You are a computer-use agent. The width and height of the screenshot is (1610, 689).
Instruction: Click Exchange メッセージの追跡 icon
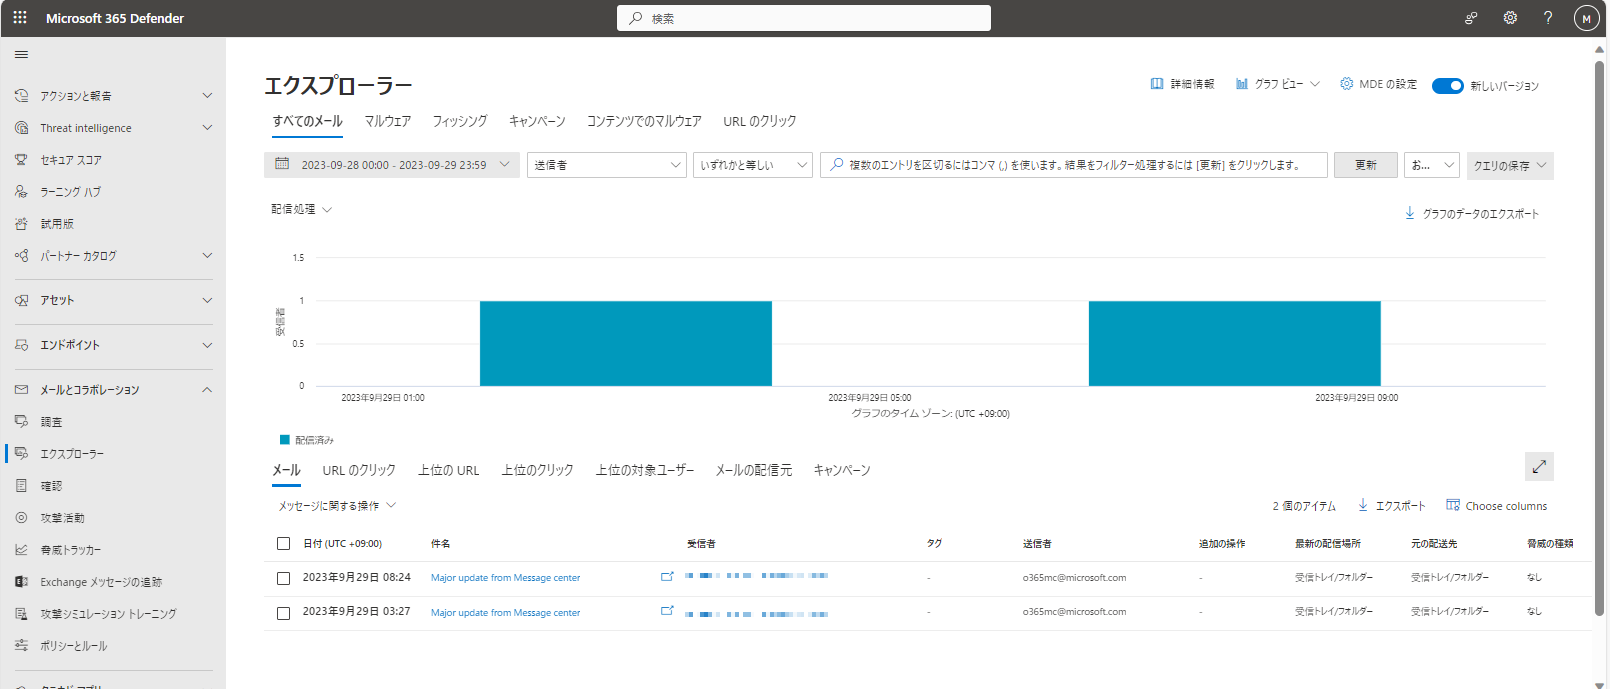tap(21, 582)
